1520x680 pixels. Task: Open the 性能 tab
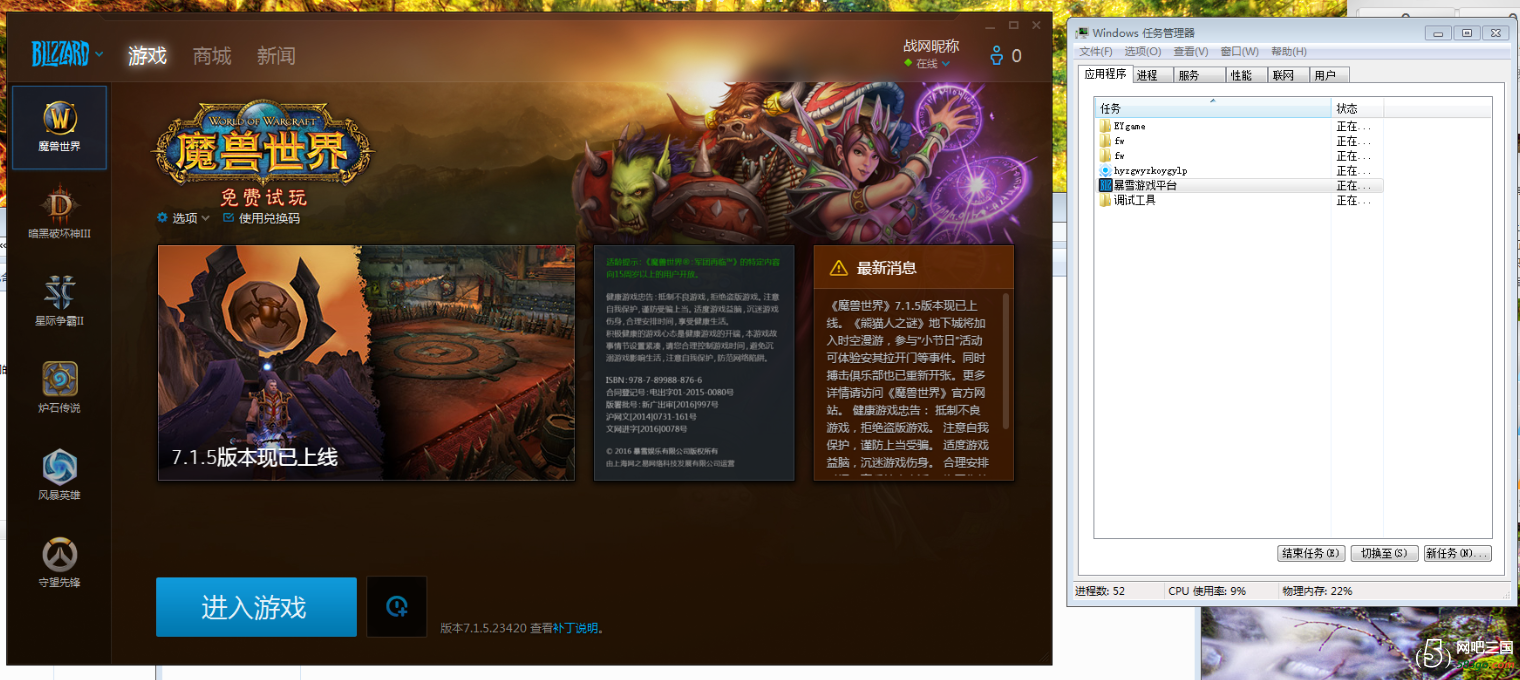[x=1247, y=75]
